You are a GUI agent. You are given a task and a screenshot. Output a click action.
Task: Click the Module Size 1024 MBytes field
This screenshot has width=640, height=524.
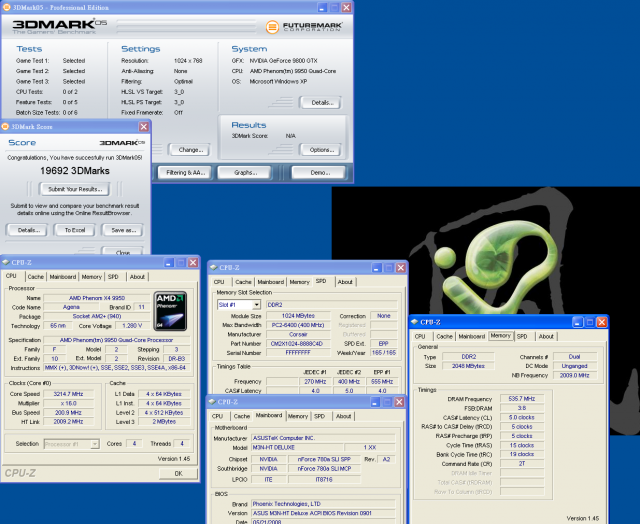(298, 316)
